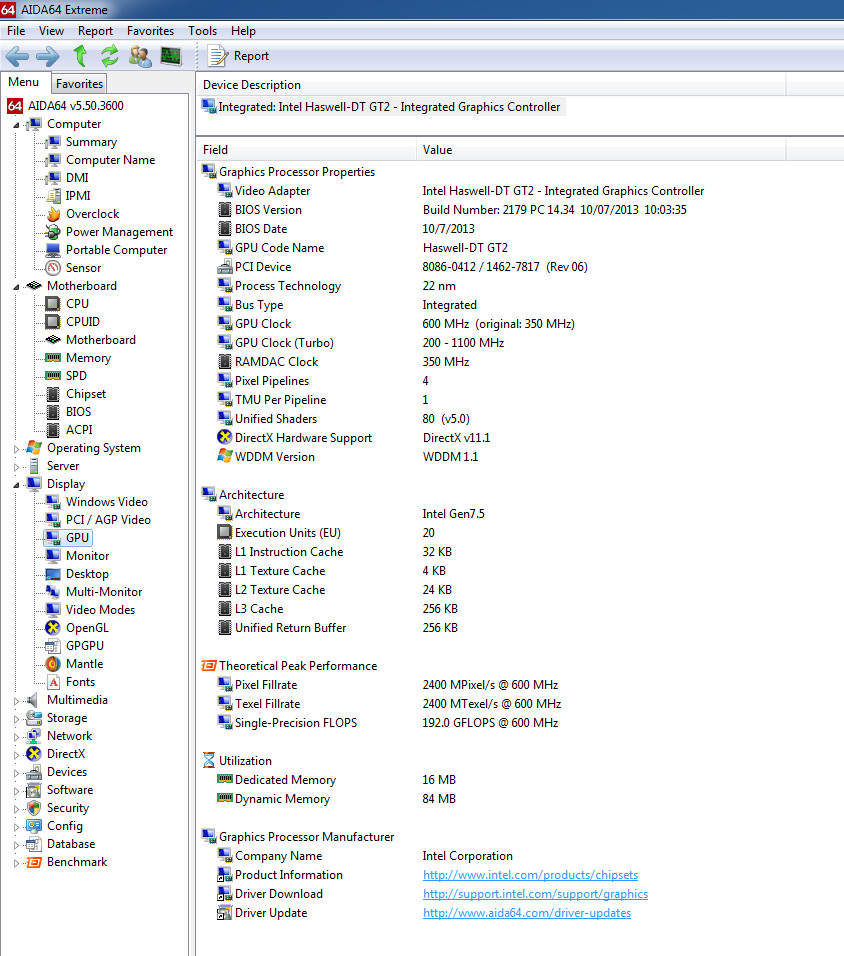Switch to the Favorites tab
Screen dimensions: 844x956
tap(78, 83)
